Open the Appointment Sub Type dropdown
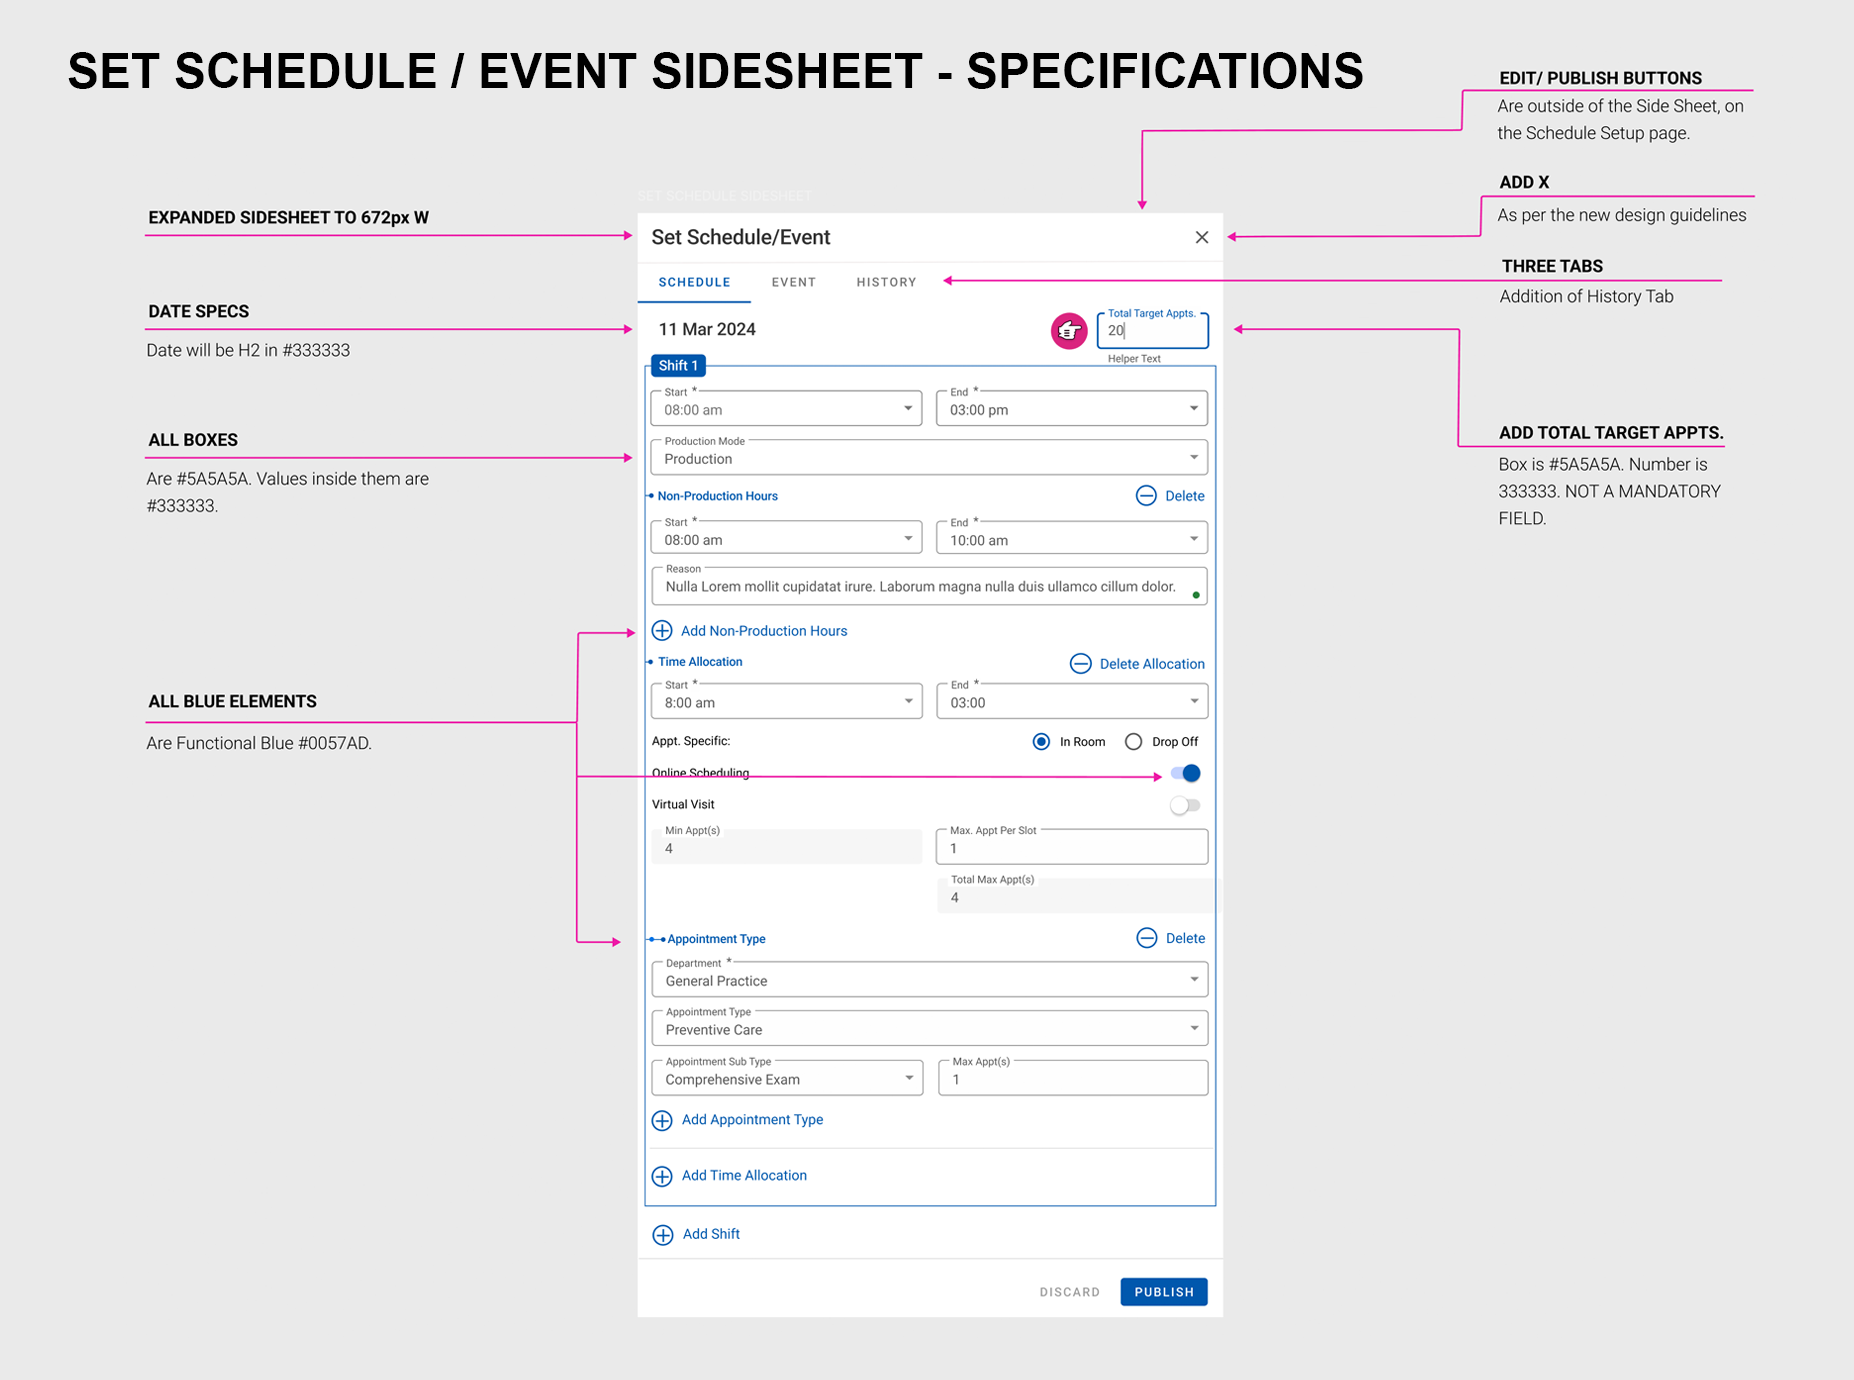The image size is (1854, 1380). [x=787, y=1079]
